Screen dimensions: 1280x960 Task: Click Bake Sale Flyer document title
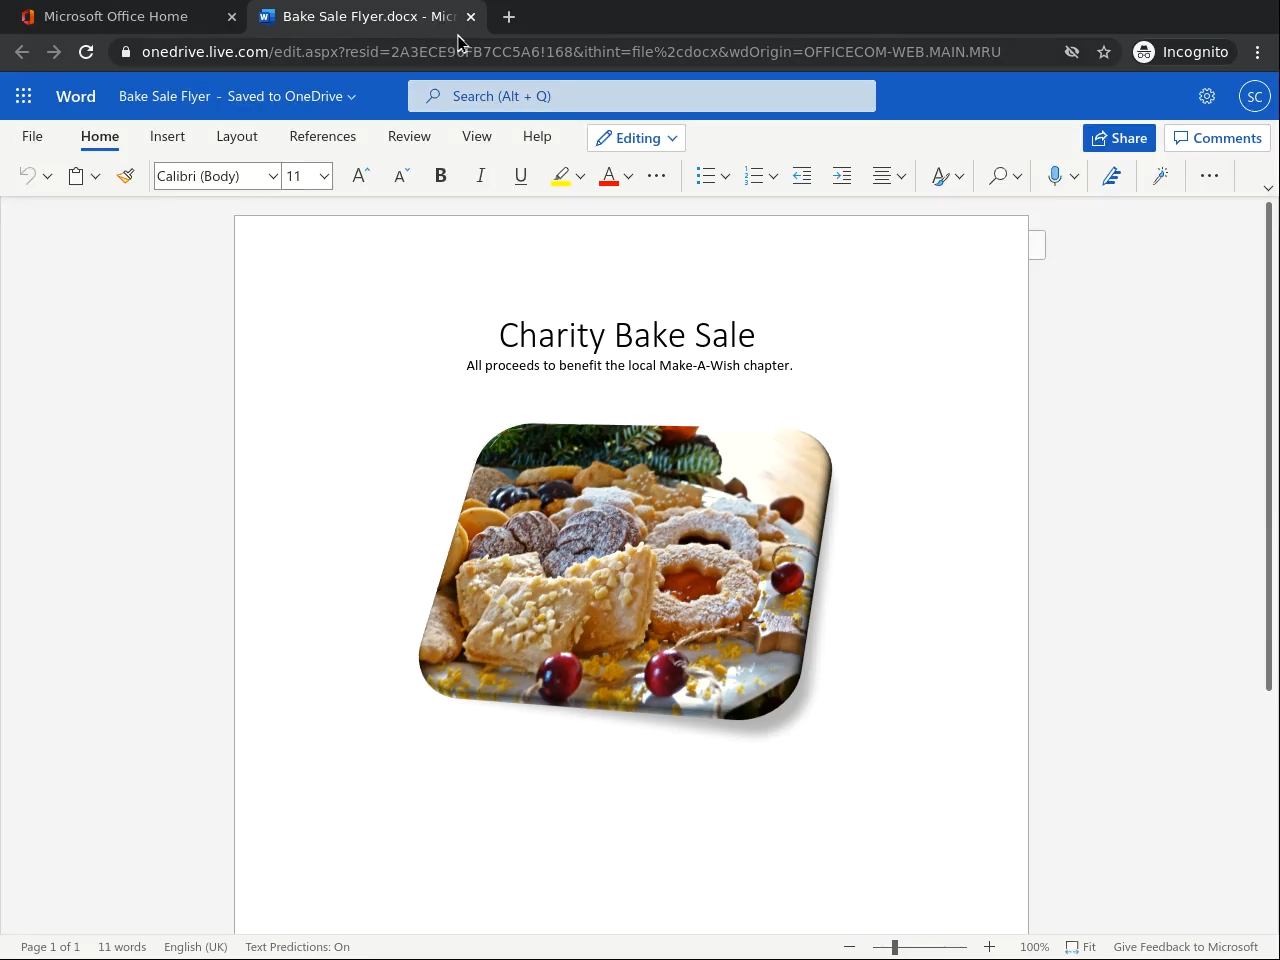tap(164, 96)
